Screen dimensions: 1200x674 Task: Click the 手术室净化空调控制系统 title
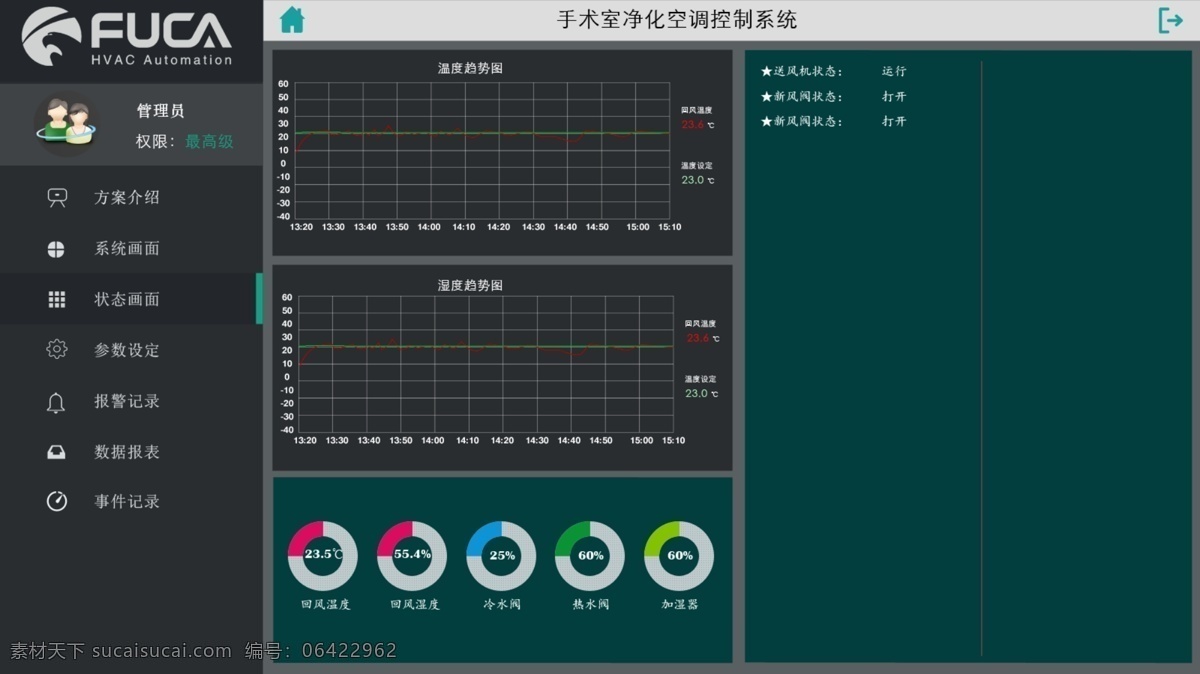coord(677,19)
